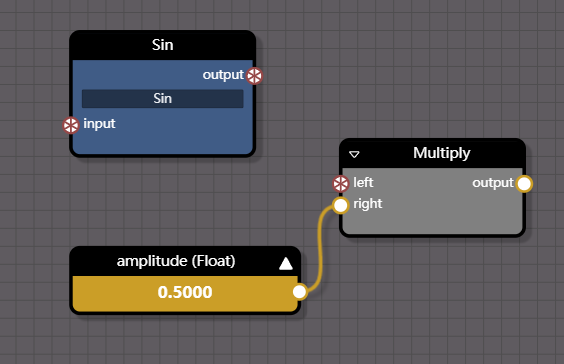Select the Sin node by its header

[x=163, y=45]
